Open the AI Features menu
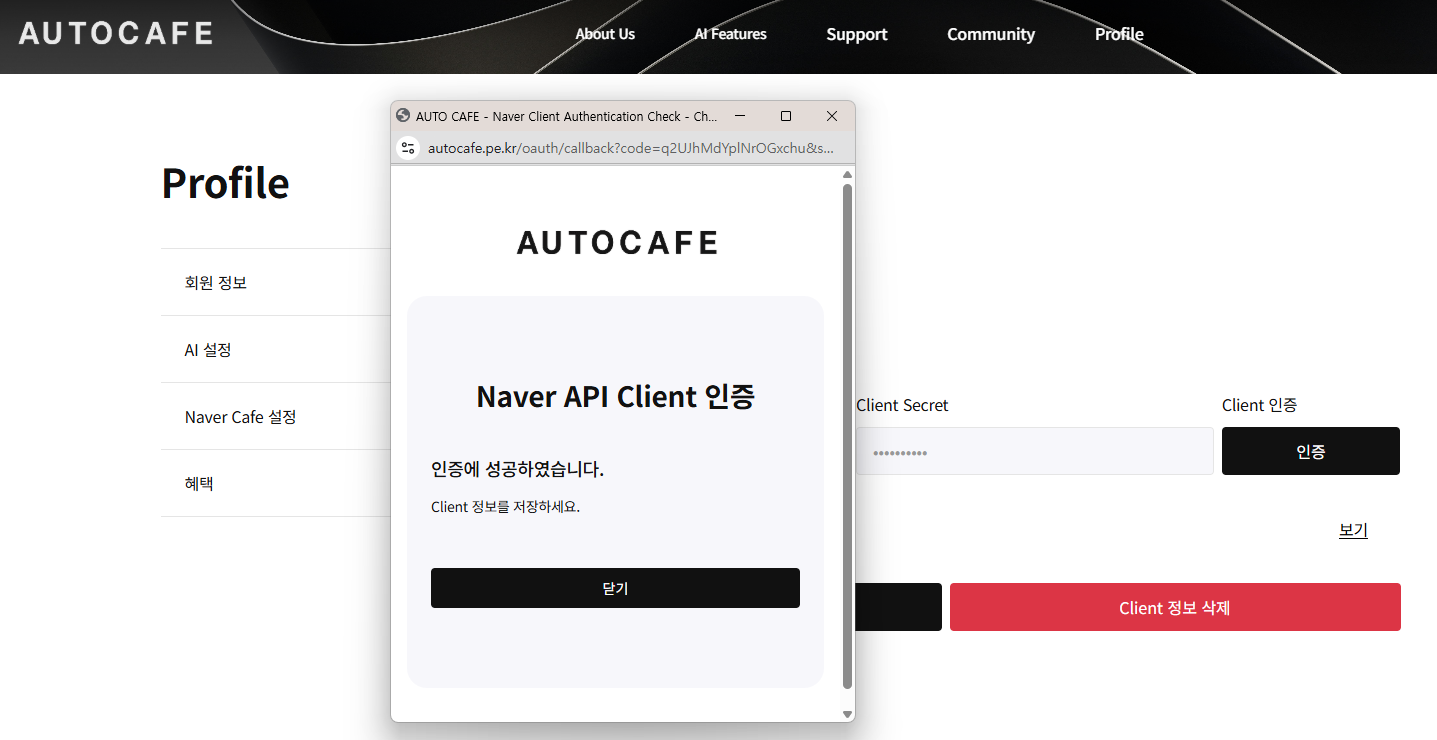Screen dimensions: 1437x740 pyautogui.click(x=730, y=34)
